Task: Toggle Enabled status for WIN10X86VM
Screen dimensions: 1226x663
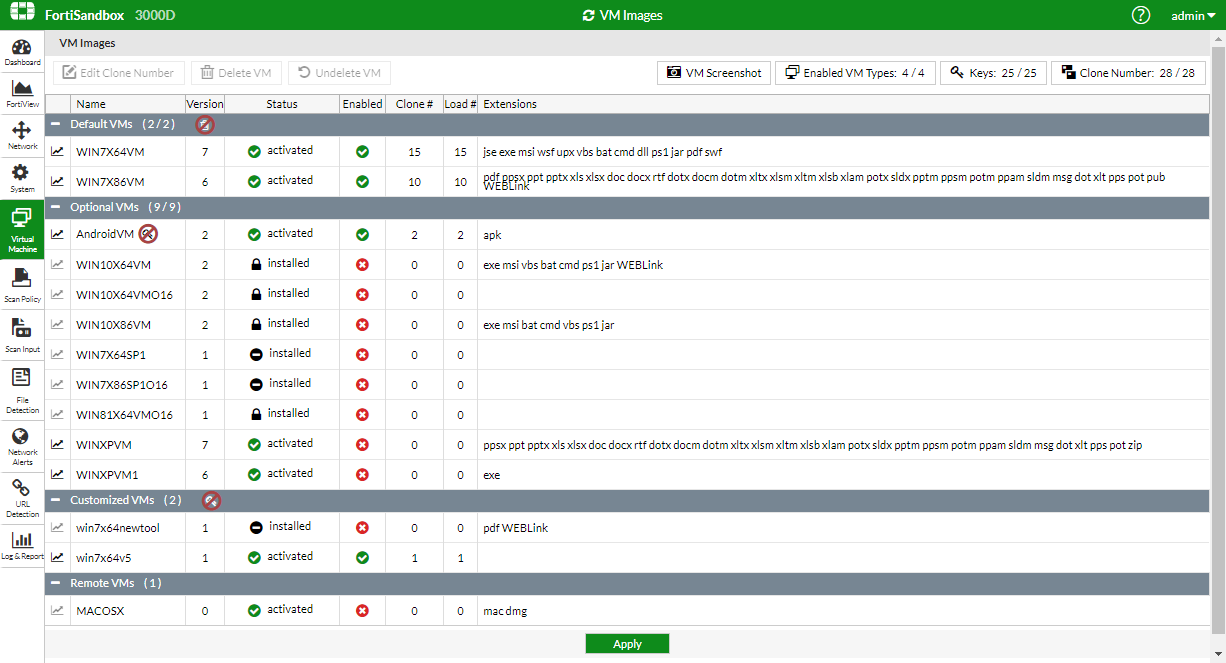Action: click(x=362, y=325)
